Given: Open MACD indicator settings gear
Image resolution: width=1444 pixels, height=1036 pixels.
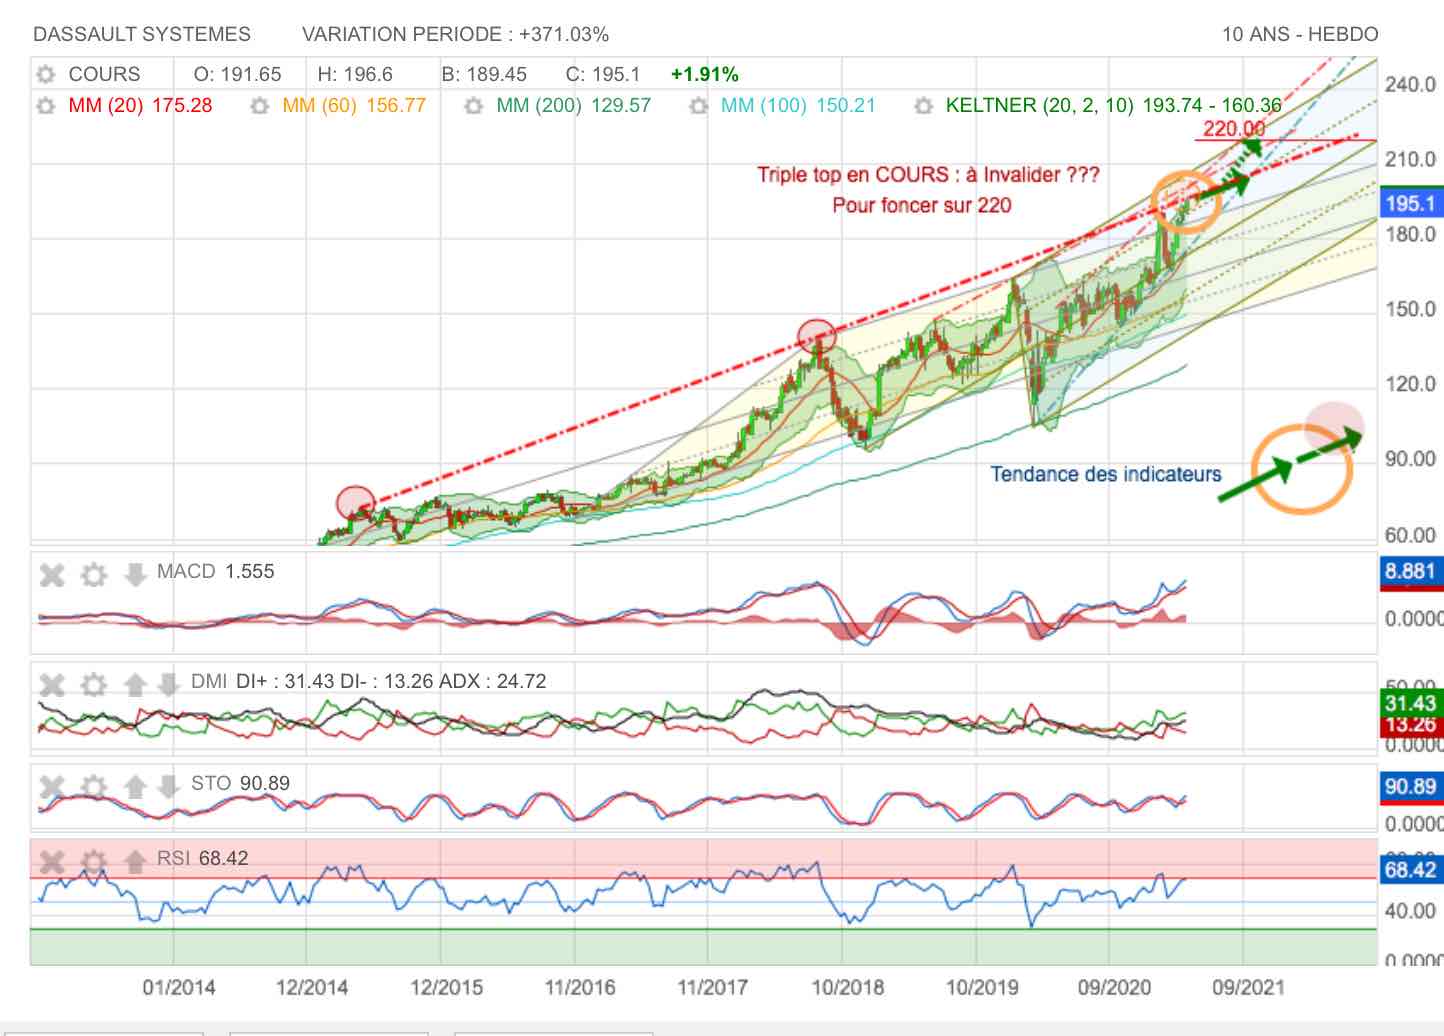Looking at the screenshot, I should pos(94,574).
